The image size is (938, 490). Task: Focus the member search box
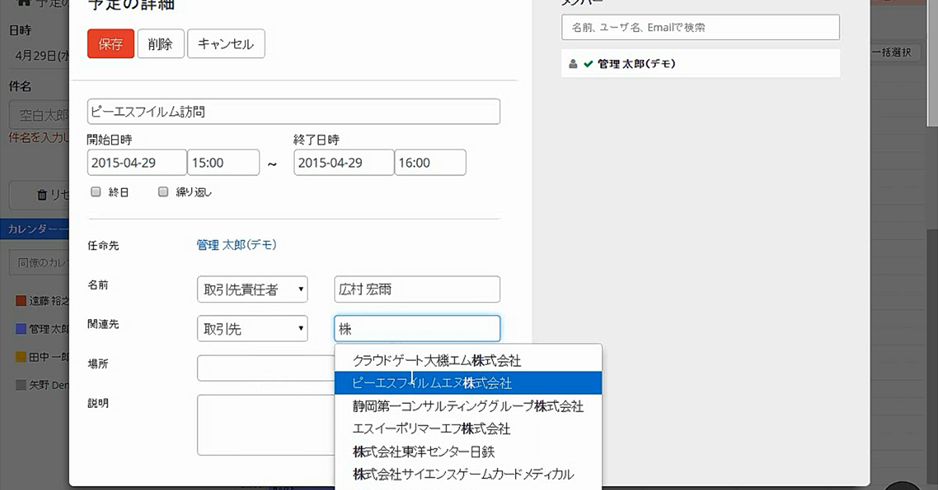(x=700, y=28)
